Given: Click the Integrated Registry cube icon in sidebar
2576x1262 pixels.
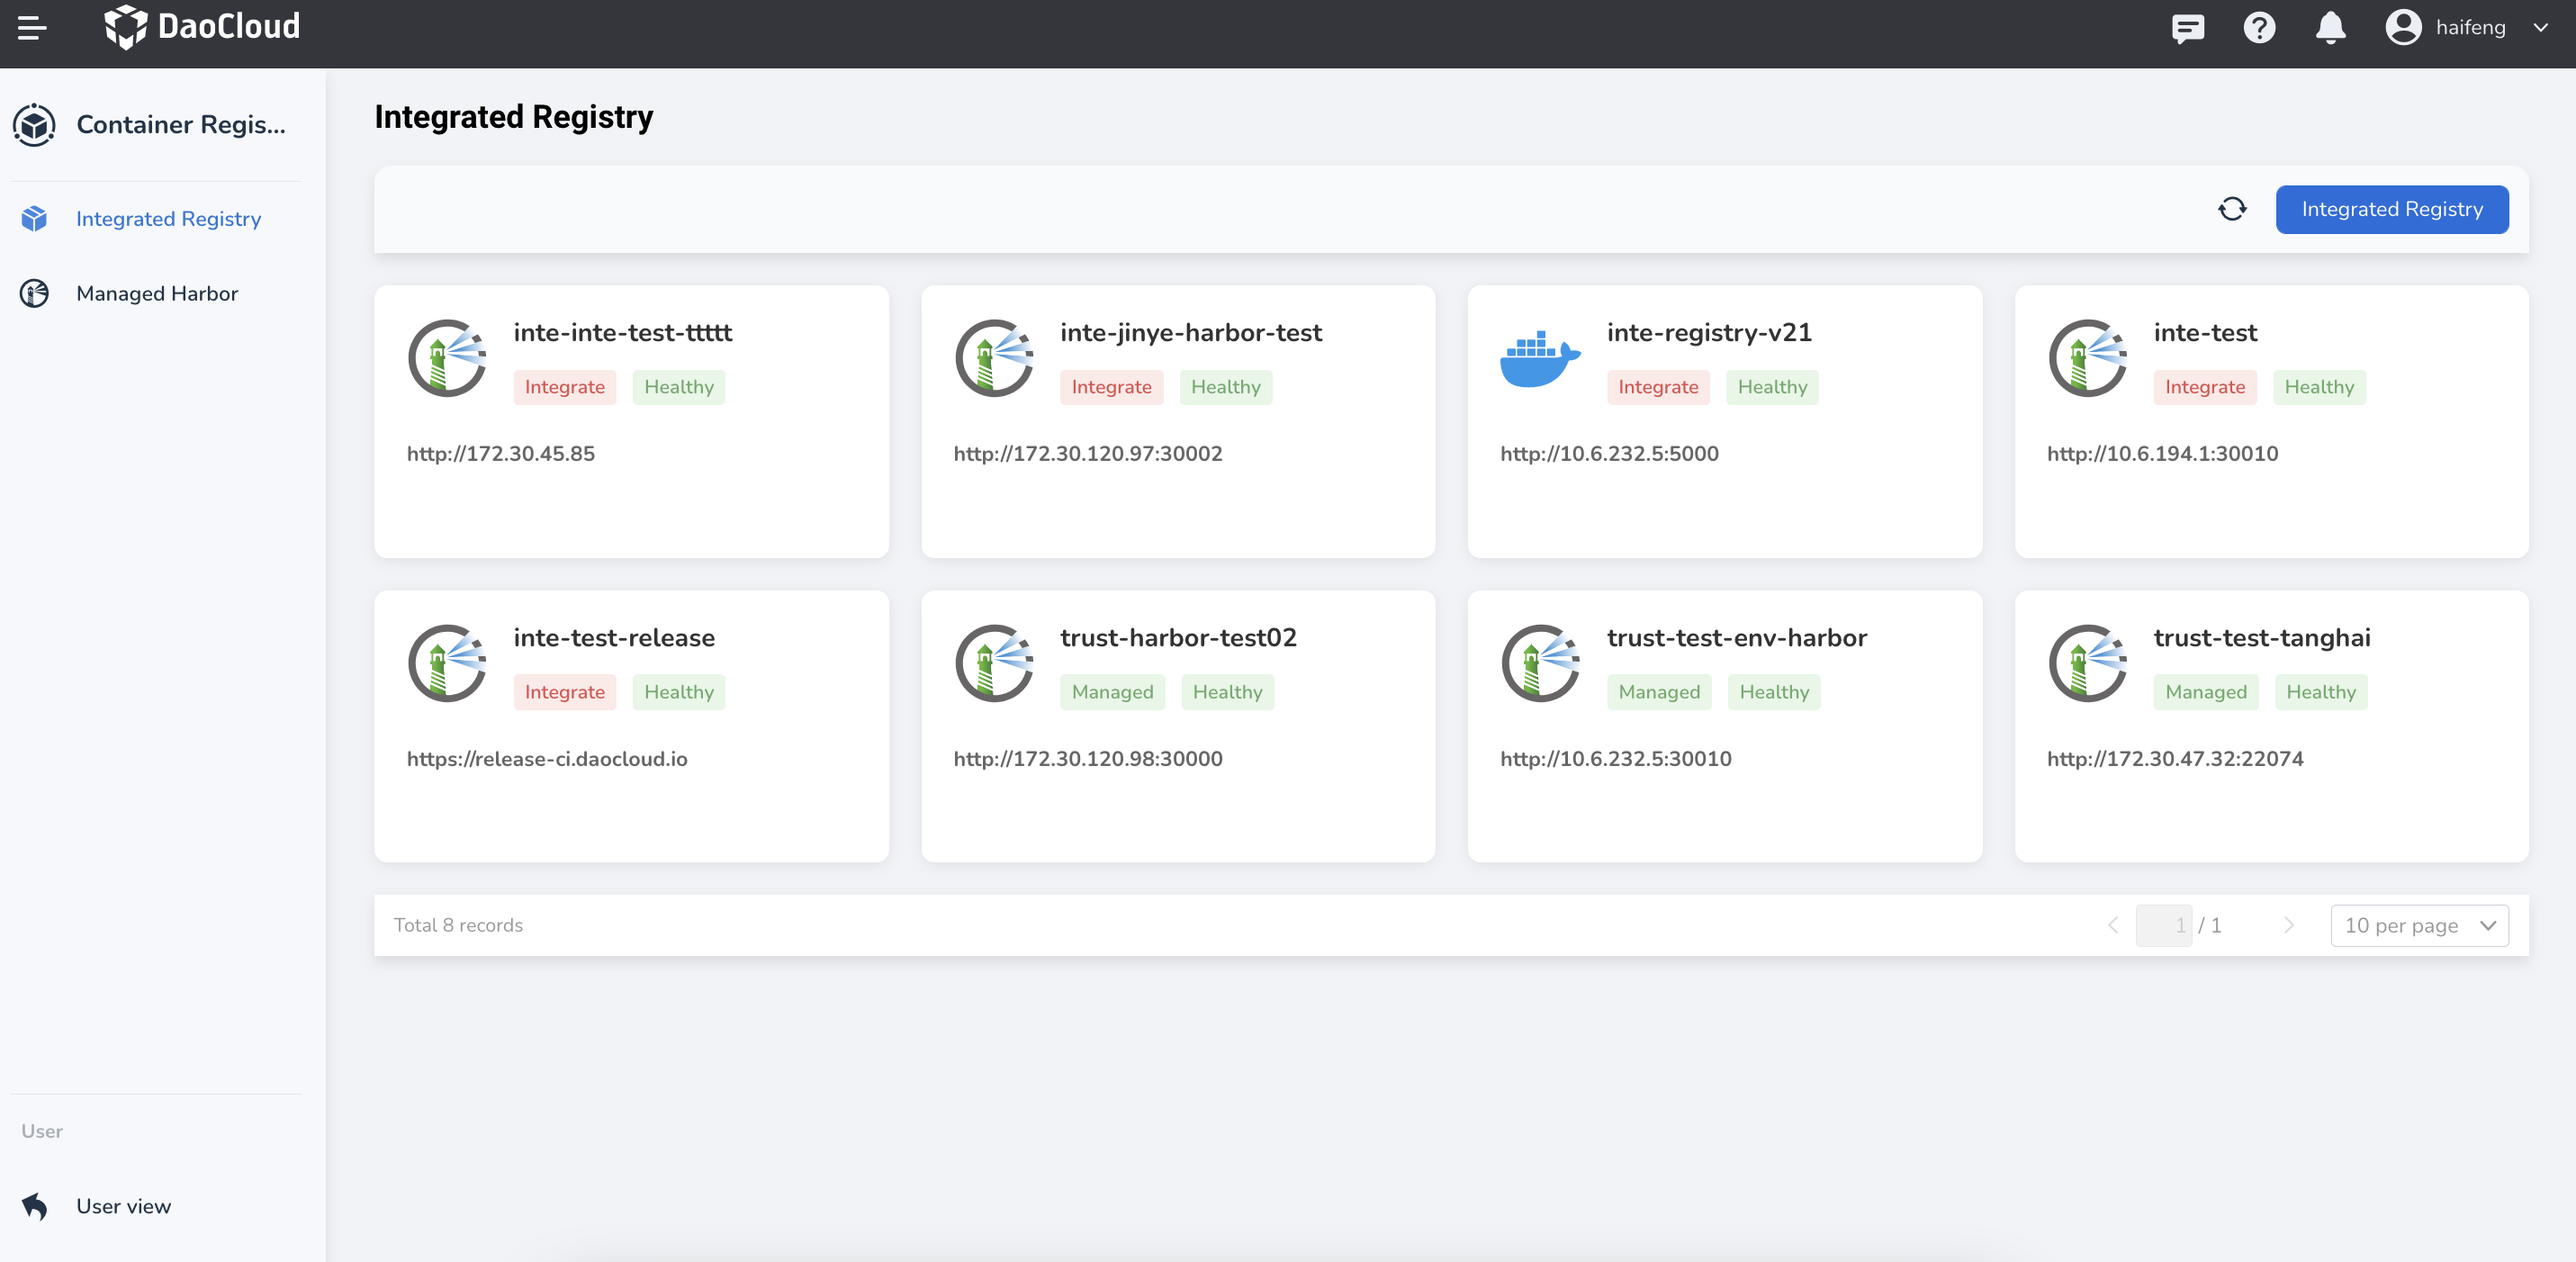Looking at the screenshot, I should point(35,219).
